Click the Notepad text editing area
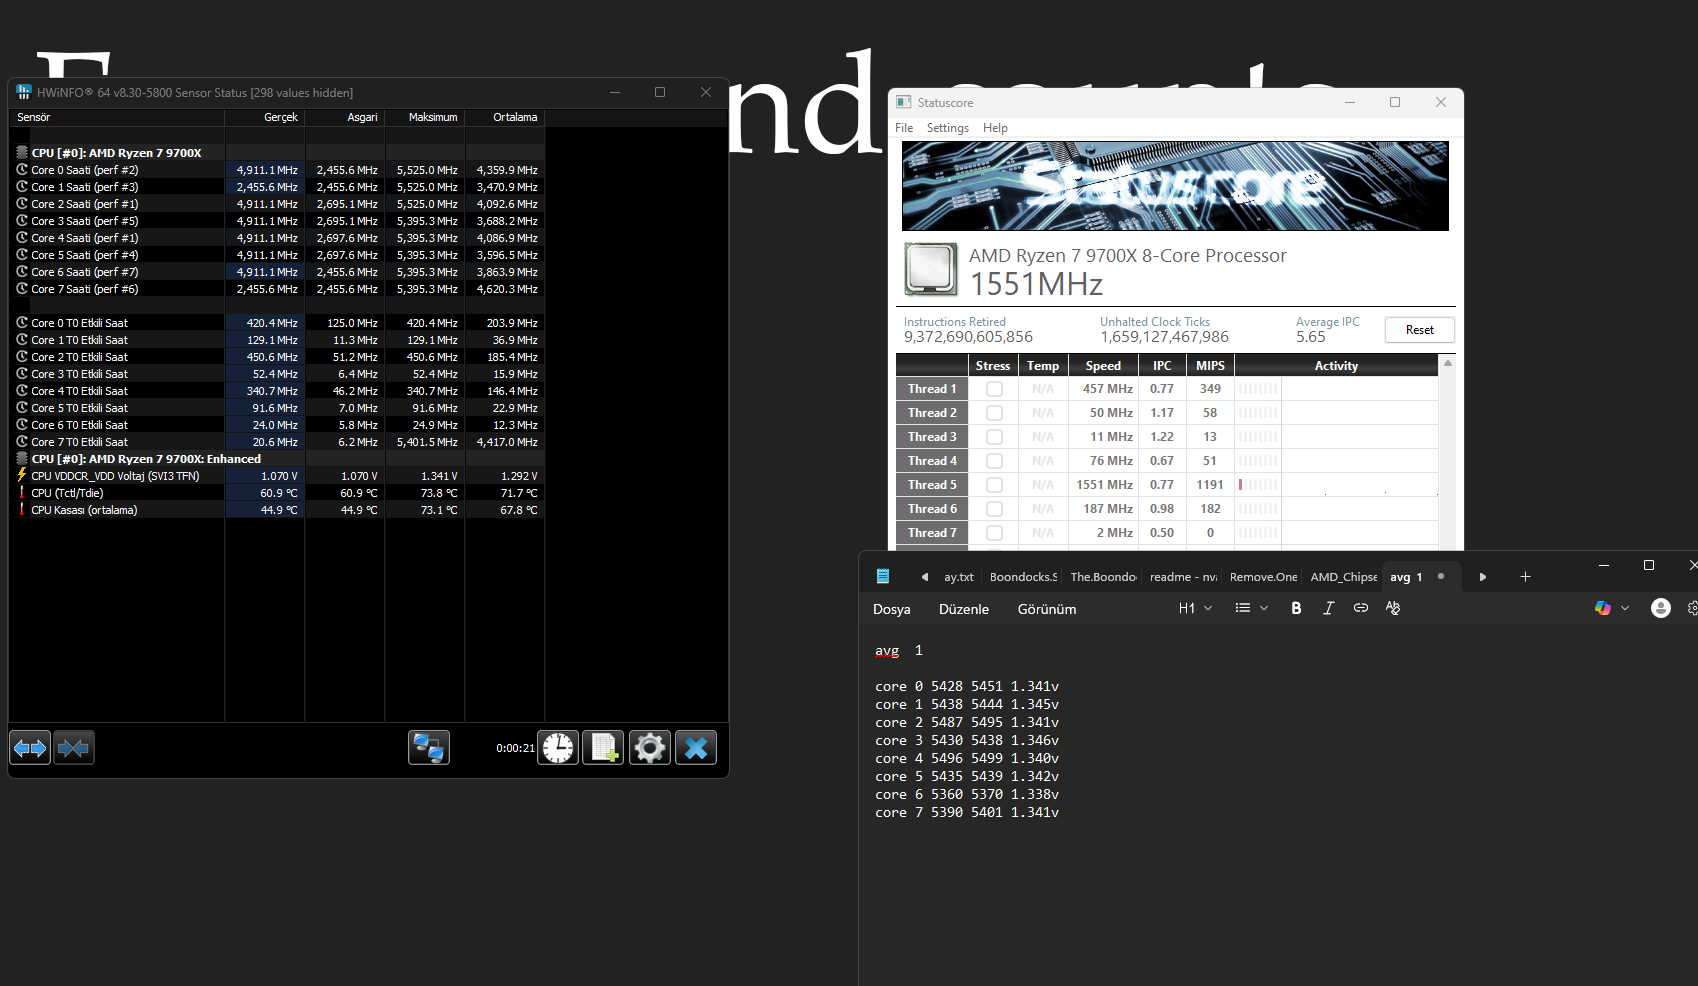This screenshot has width=1698, height=986. pos(1278,805)
